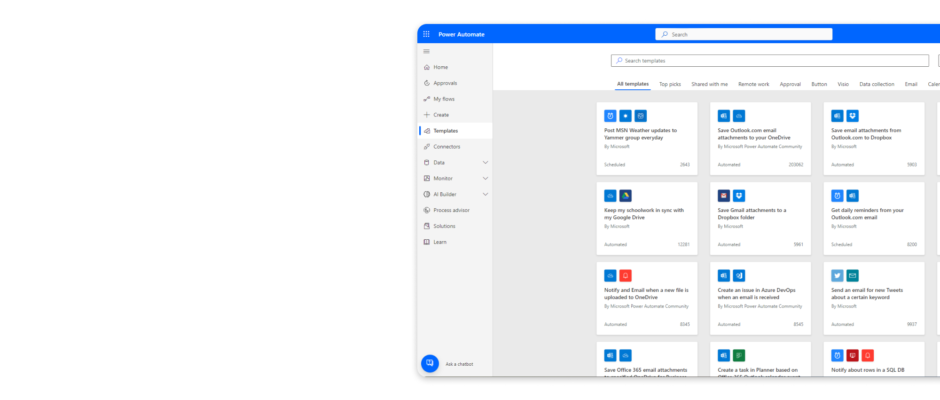940x400 pixels.
Task: Click the top Search box
Action: pos(743,34)
